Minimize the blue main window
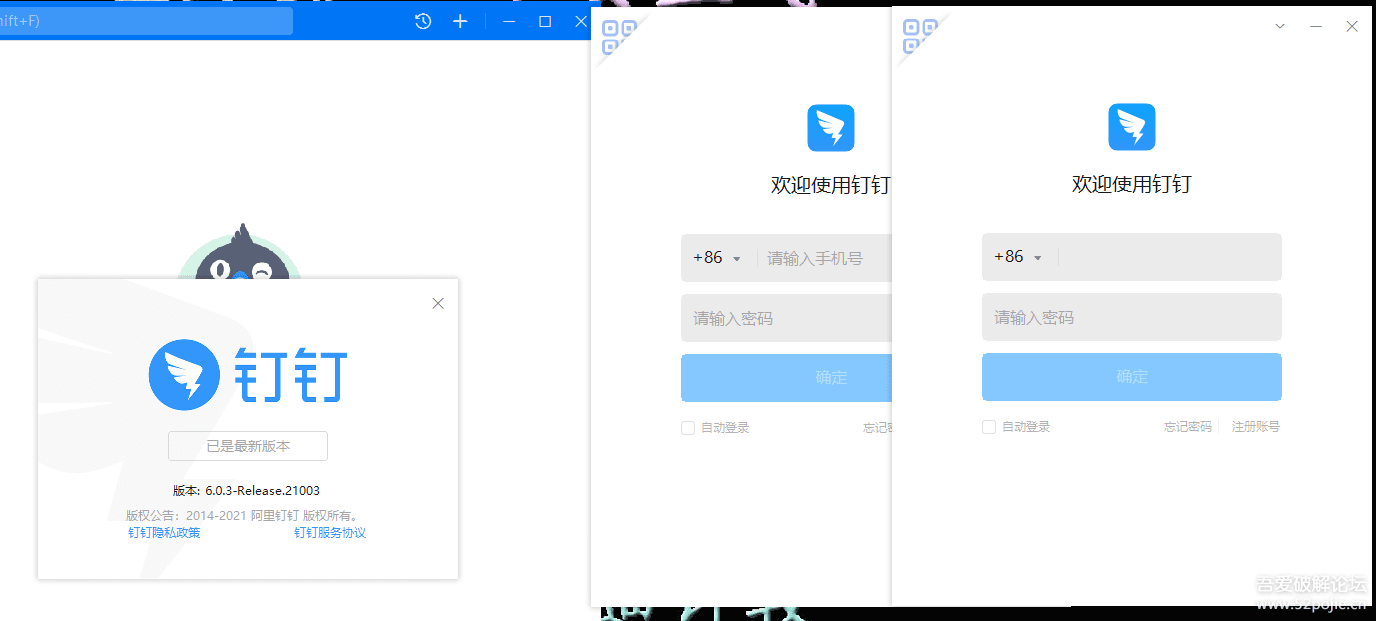Viewport: 1376px width, 621px height. click(509, 21)
